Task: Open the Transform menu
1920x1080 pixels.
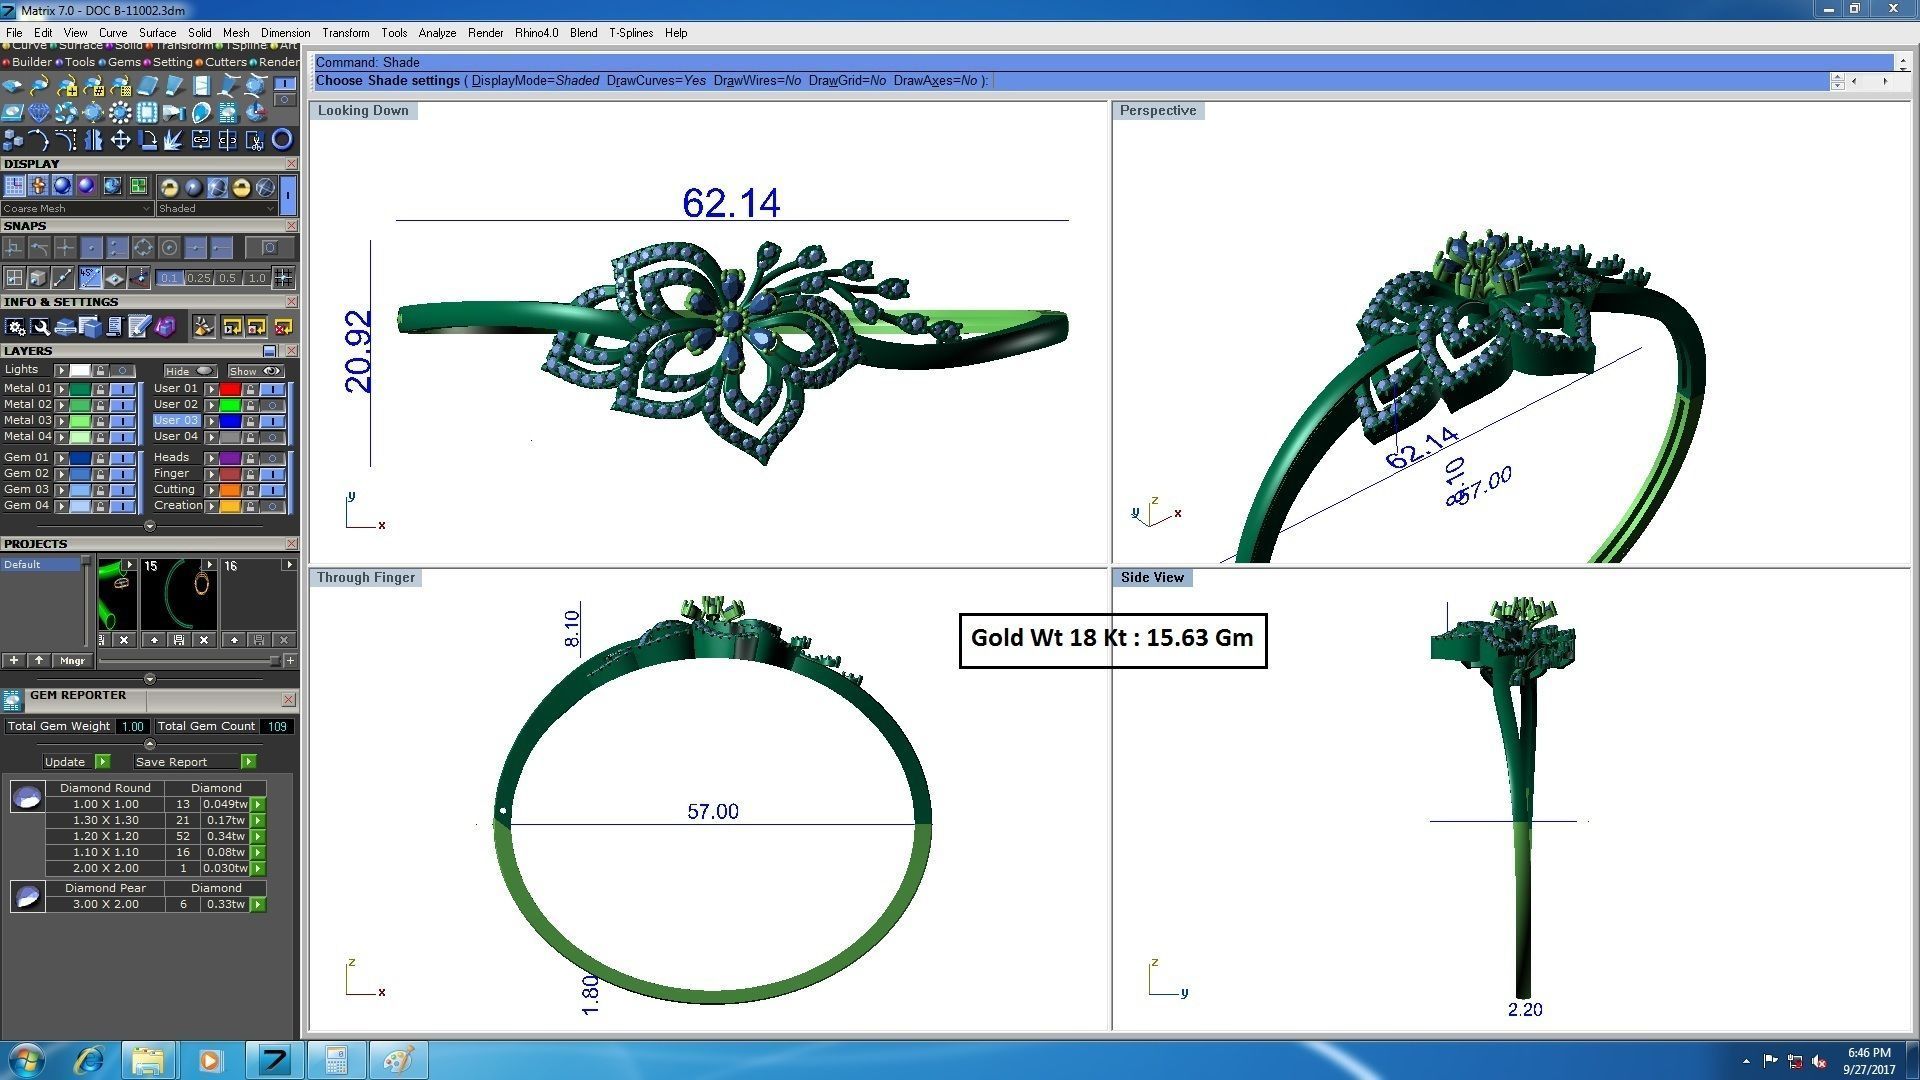Action: tap(345, 33)
